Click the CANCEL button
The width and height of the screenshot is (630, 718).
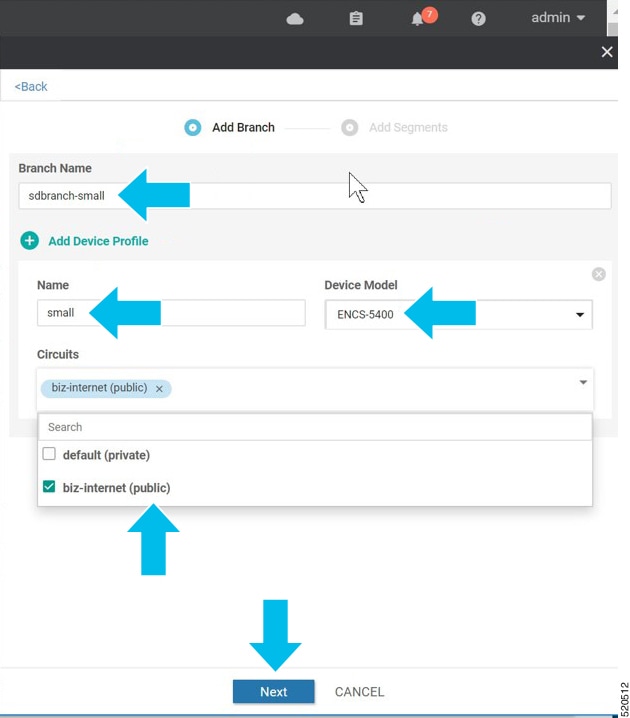point(359,691)
